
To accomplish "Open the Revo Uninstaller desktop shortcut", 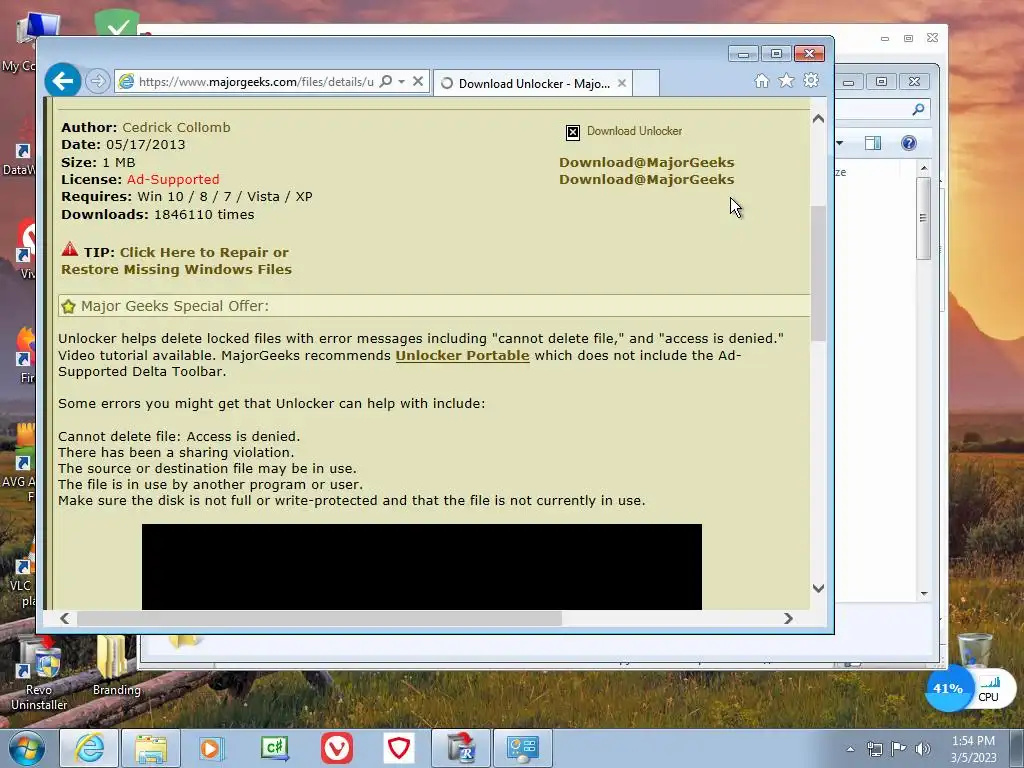I will (39, 673).
